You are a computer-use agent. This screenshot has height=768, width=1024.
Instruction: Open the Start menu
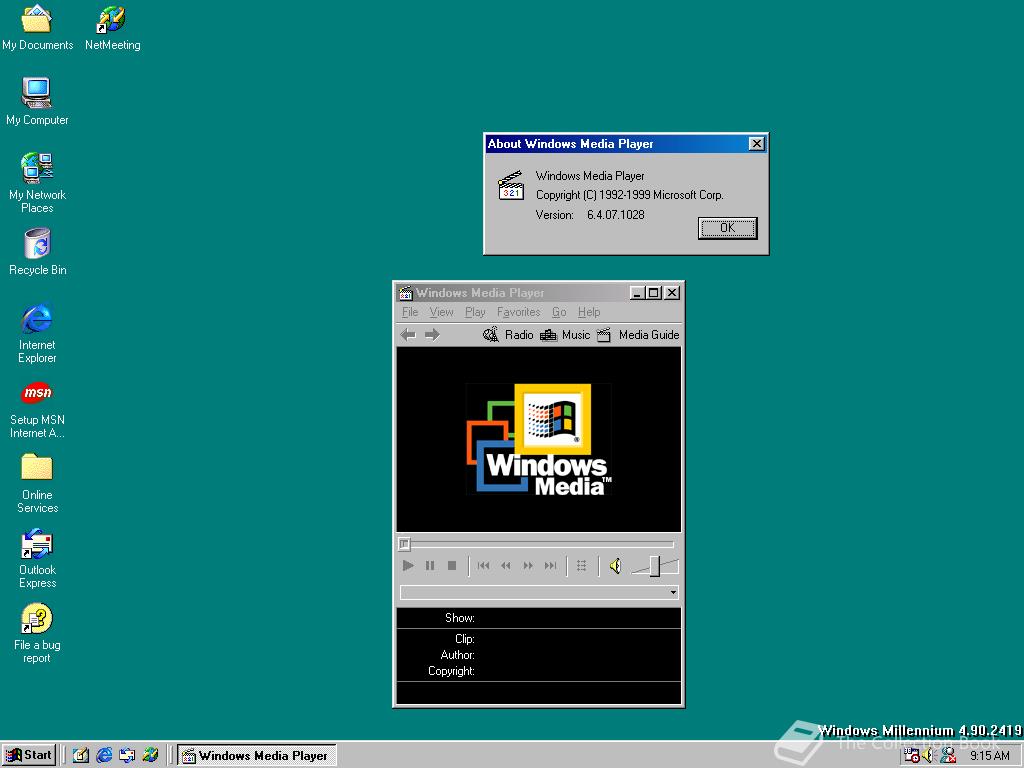coord(29,755)
